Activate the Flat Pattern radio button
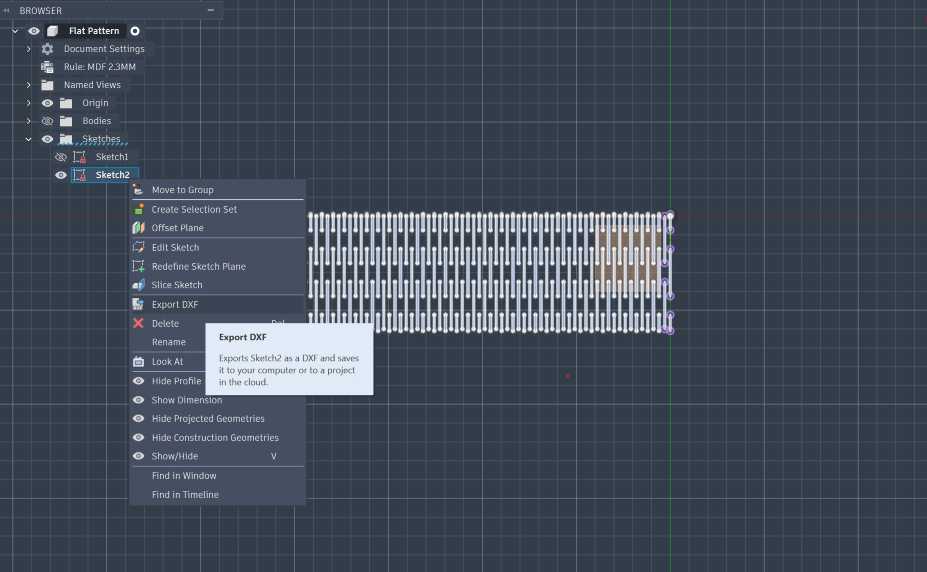Viewport: 927px width, 572px height. pos(135,31)
